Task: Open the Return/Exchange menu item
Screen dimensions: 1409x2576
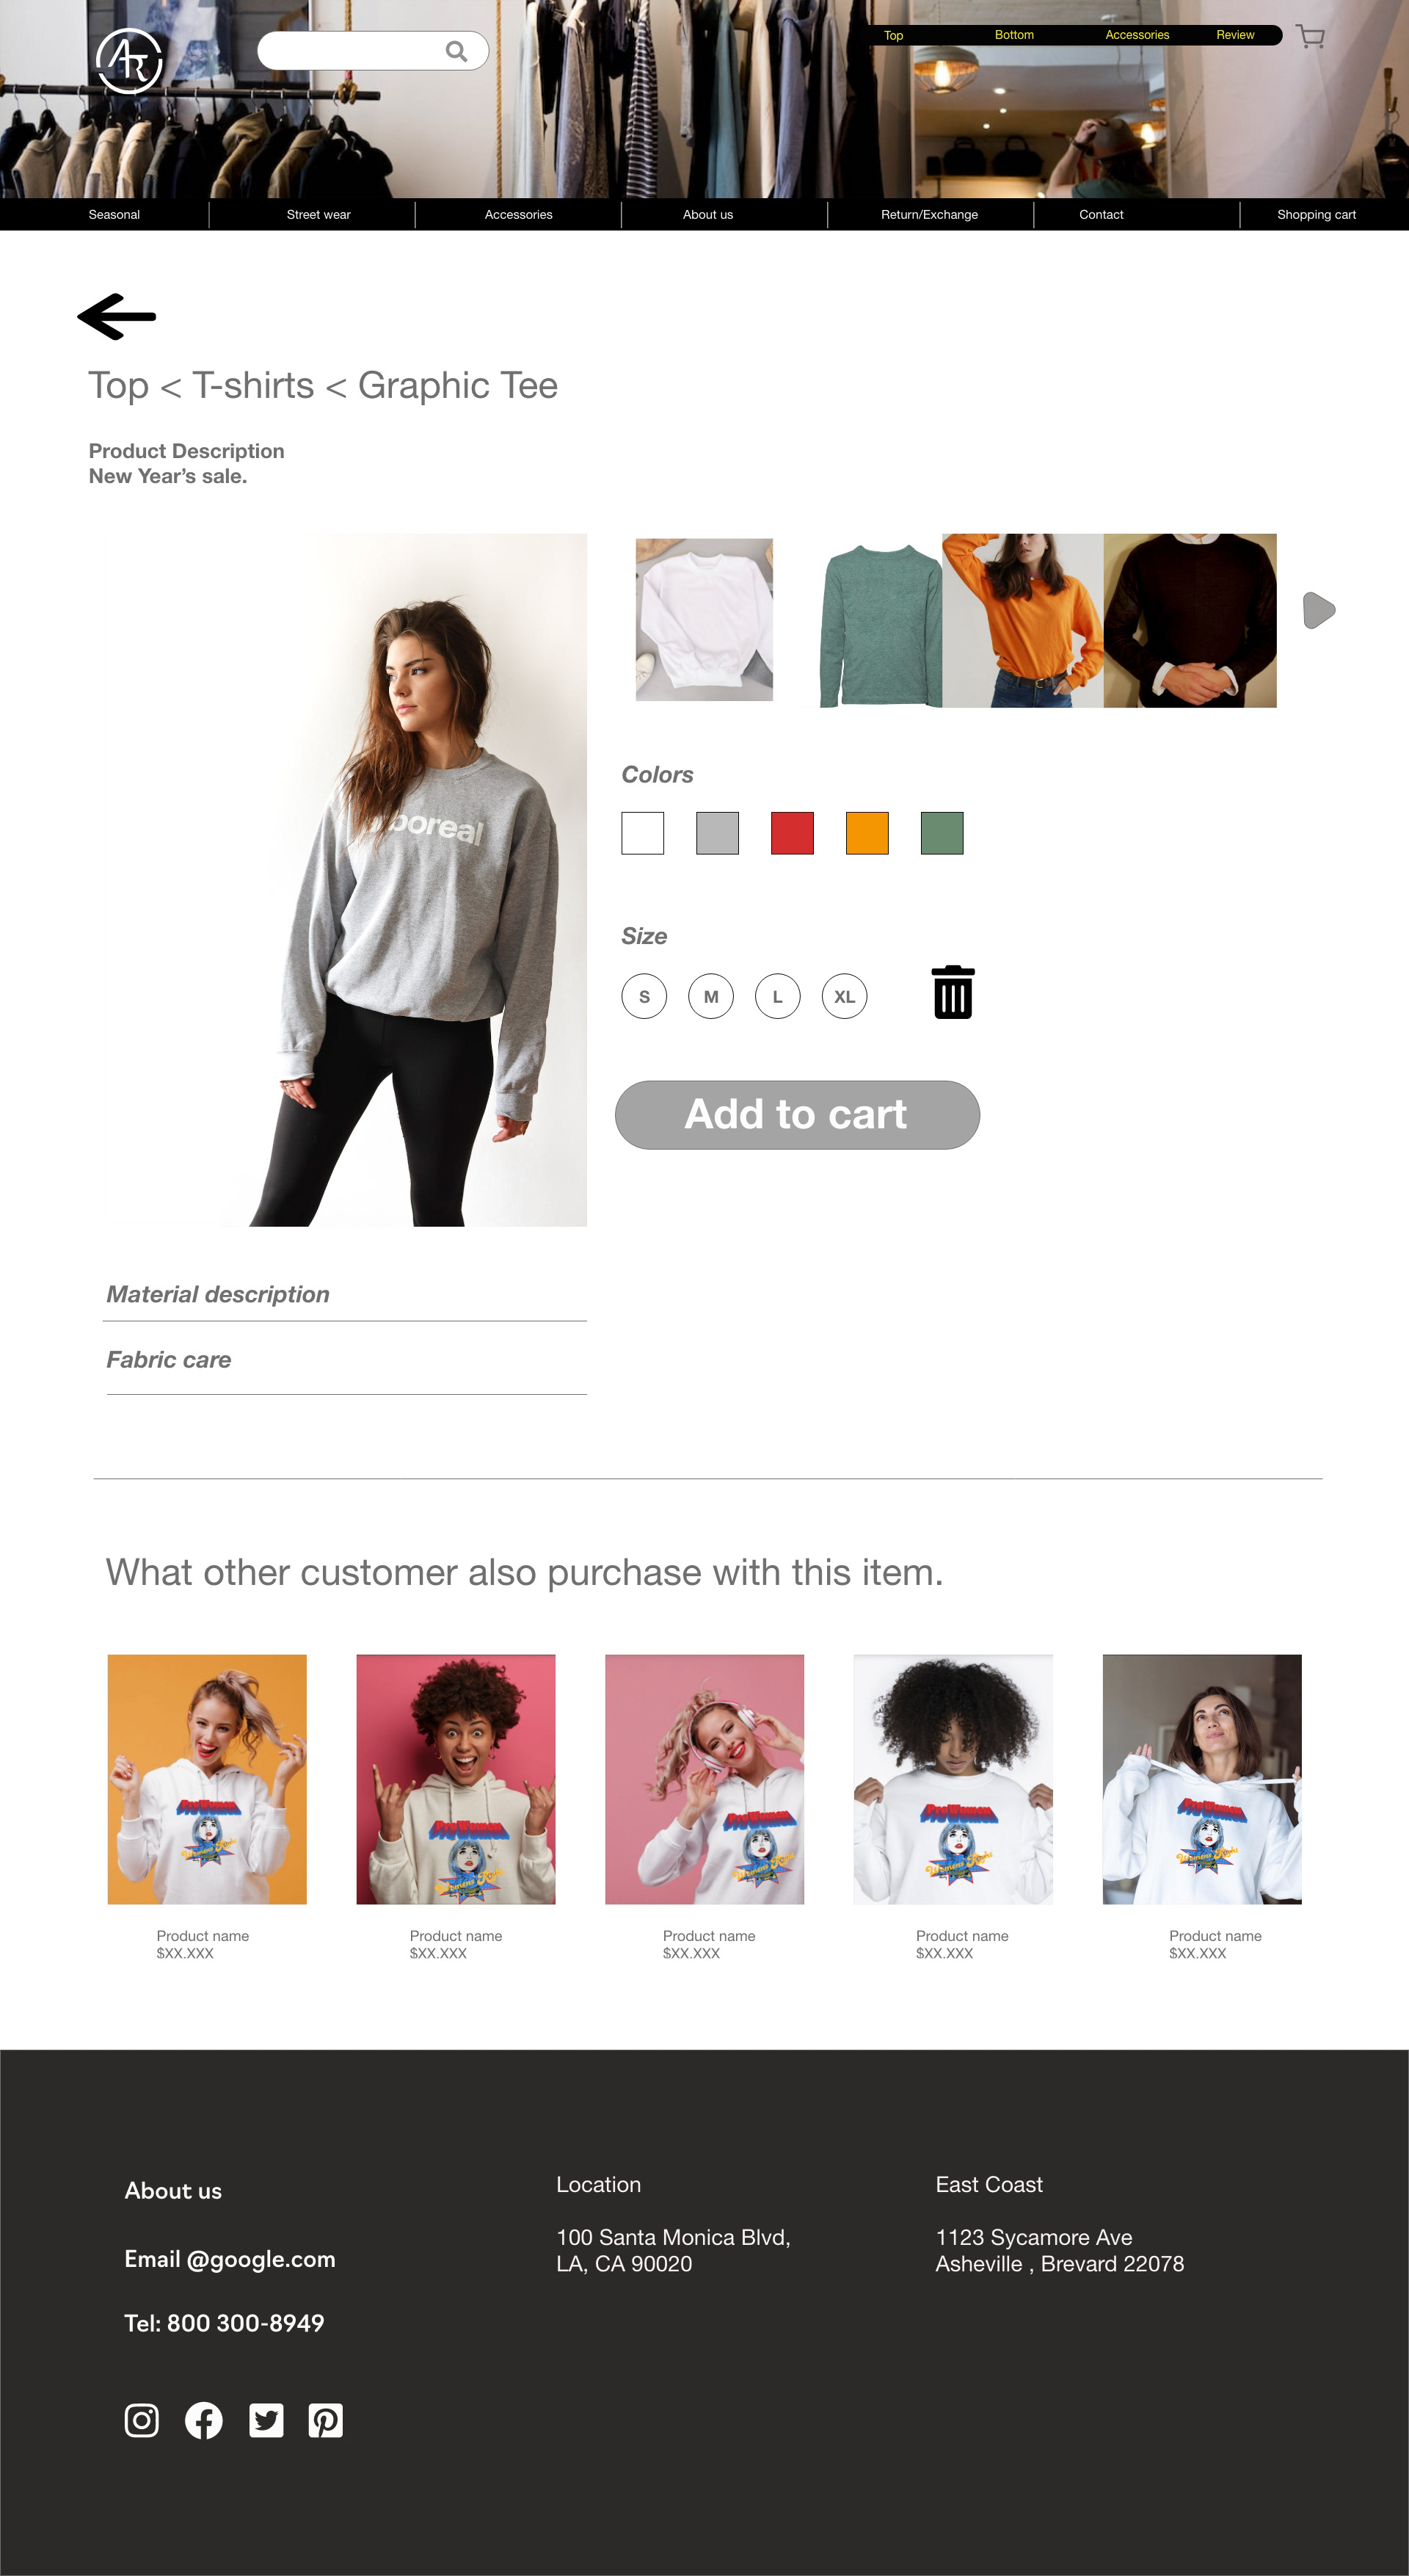Action: [x=930, y=215]
